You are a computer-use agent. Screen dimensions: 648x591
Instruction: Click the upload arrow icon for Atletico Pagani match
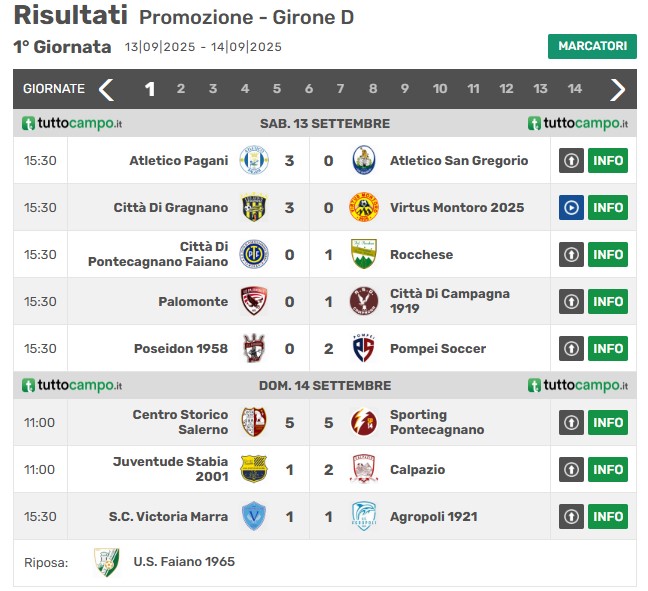click(571, 160)
